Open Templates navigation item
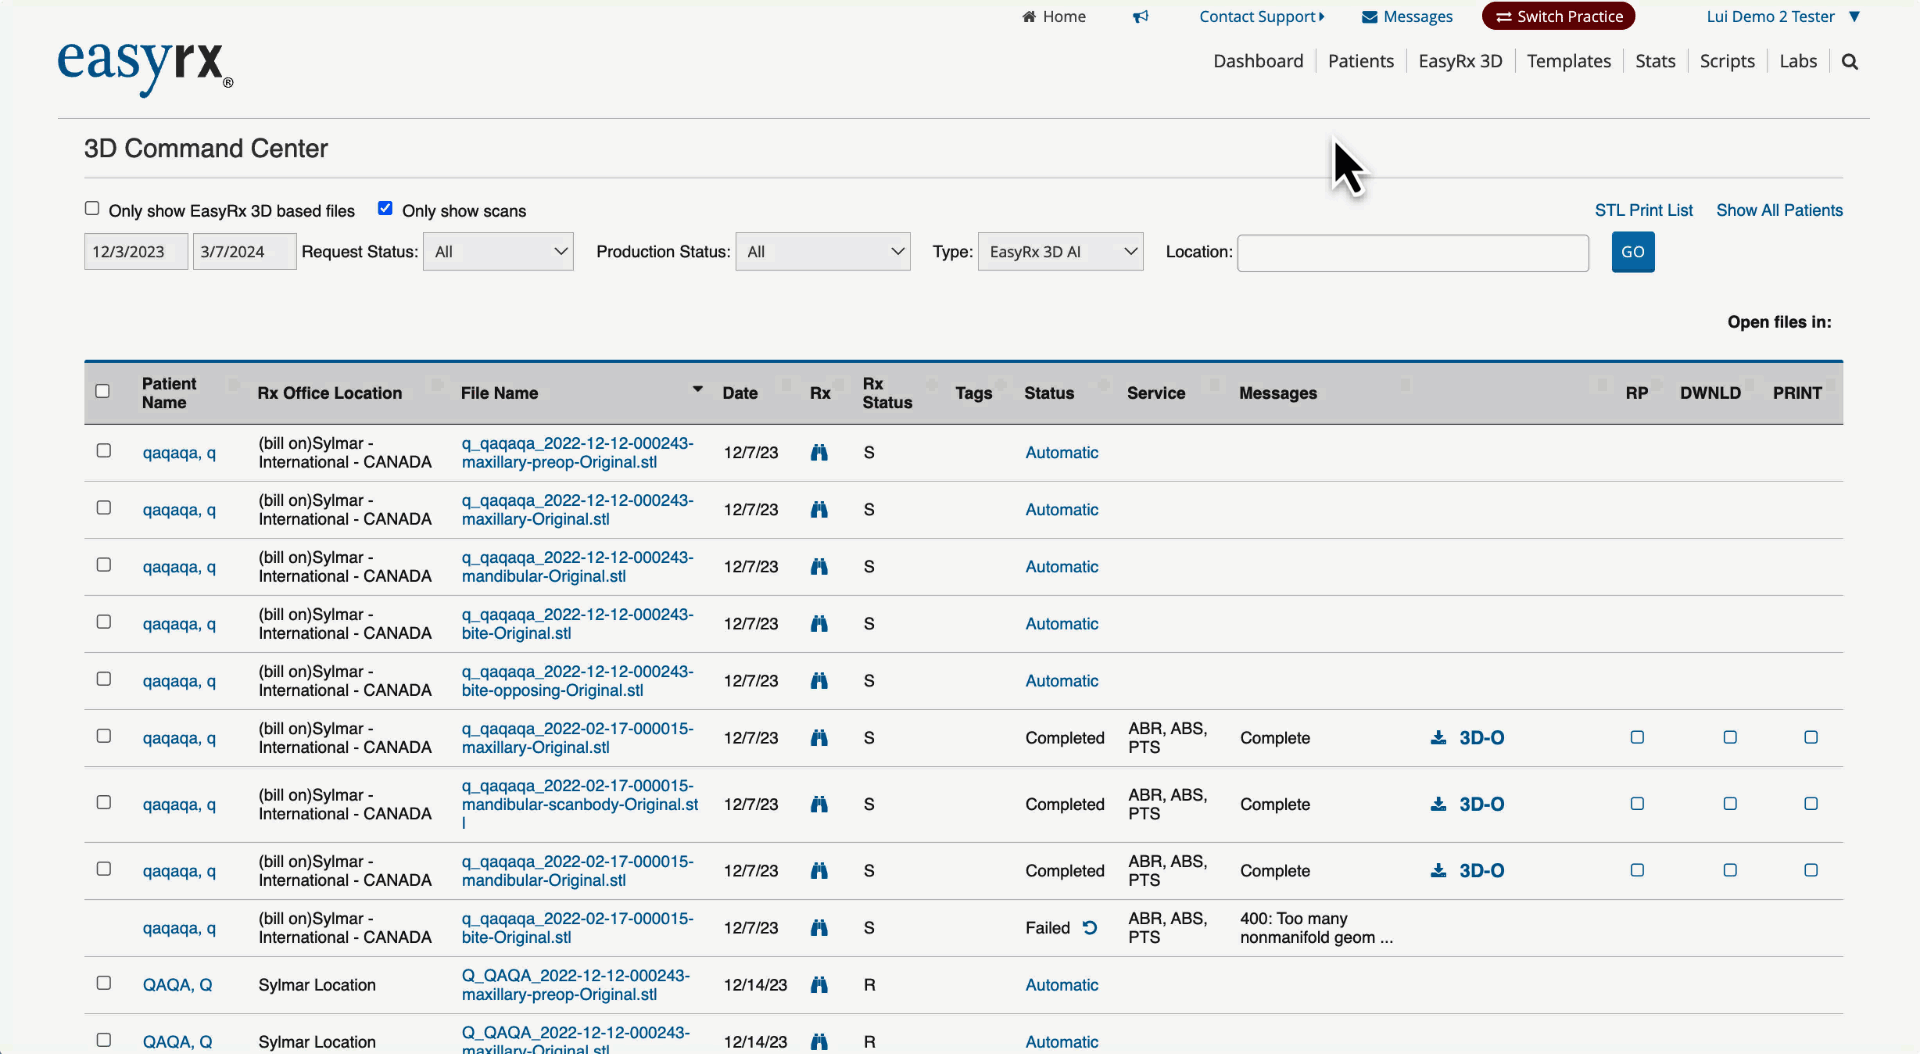The image size is (1920, 1054). (x=1569, y=62)
